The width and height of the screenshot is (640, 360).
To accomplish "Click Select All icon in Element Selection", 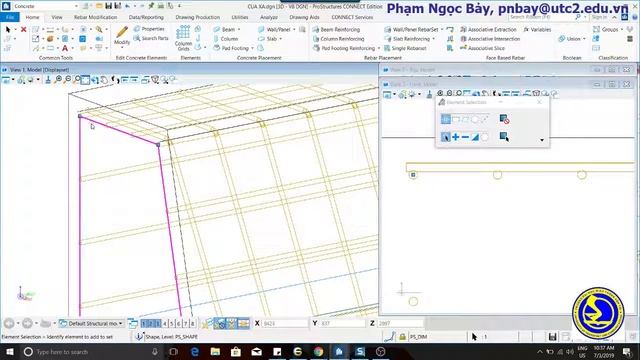I will click(x=504, y=137).
